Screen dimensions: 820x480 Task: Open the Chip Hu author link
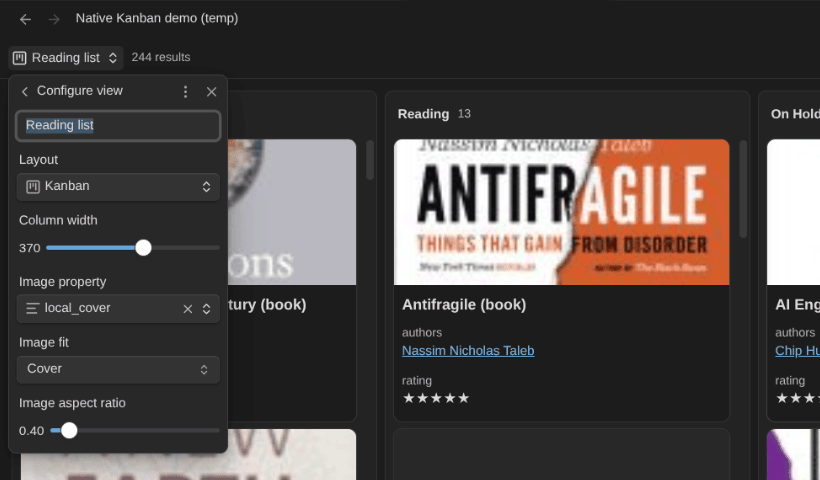click(797, 351)
